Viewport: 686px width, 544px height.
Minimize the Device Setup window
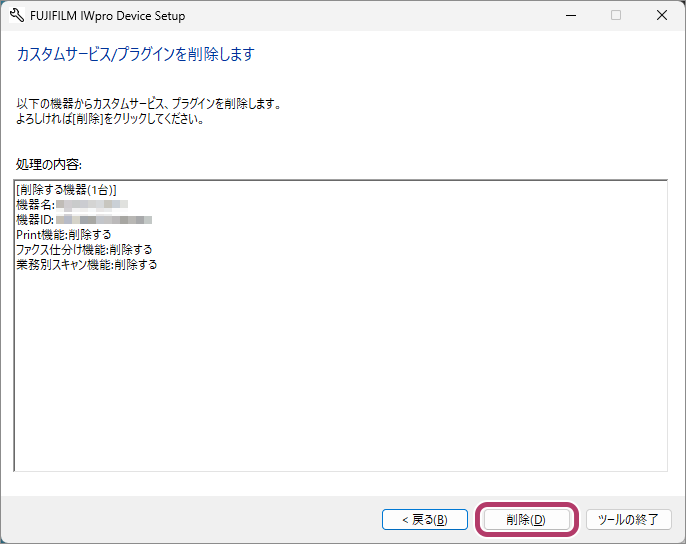point(570,15)
